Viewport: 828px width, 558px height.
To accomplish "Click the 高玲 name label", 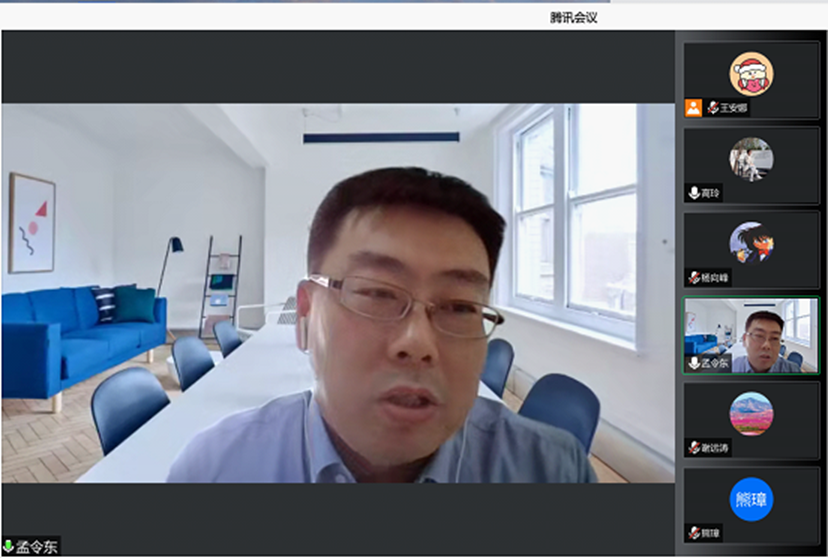I will click(x=711, y=192).
